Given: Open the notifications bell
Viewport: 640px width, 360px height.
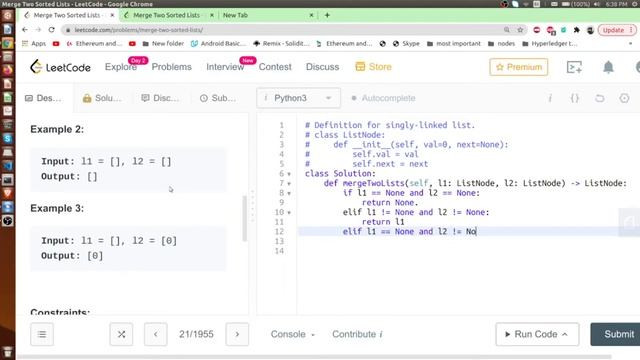Looking at the screenshot, I should pos(609,67).
